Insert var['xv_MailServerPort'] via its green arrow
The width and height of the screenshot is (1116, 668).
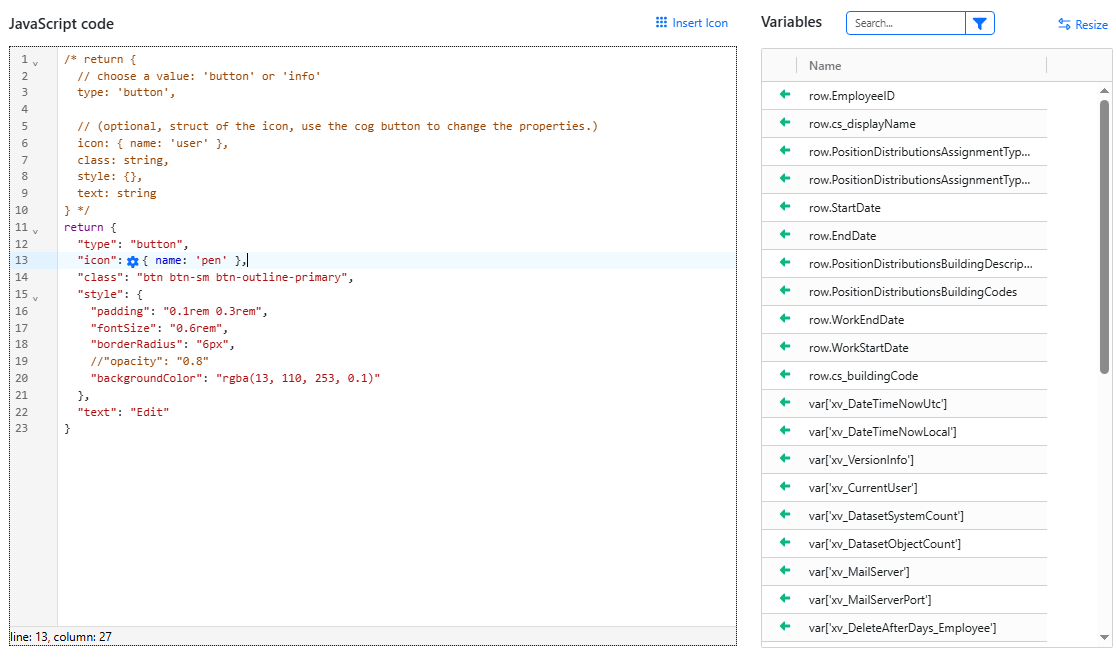(785, 598)
